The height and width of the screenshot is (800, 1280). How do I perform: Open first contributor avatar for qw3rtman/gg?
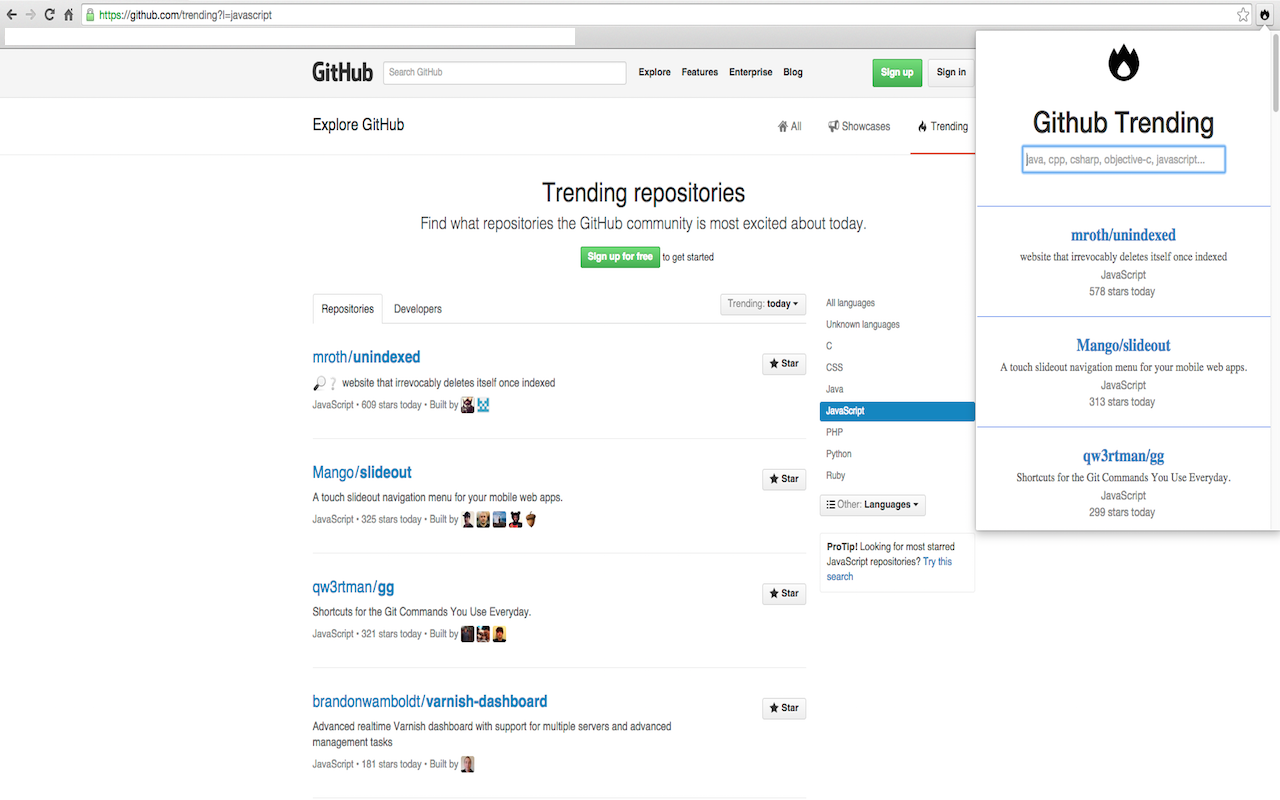point(467,634)
